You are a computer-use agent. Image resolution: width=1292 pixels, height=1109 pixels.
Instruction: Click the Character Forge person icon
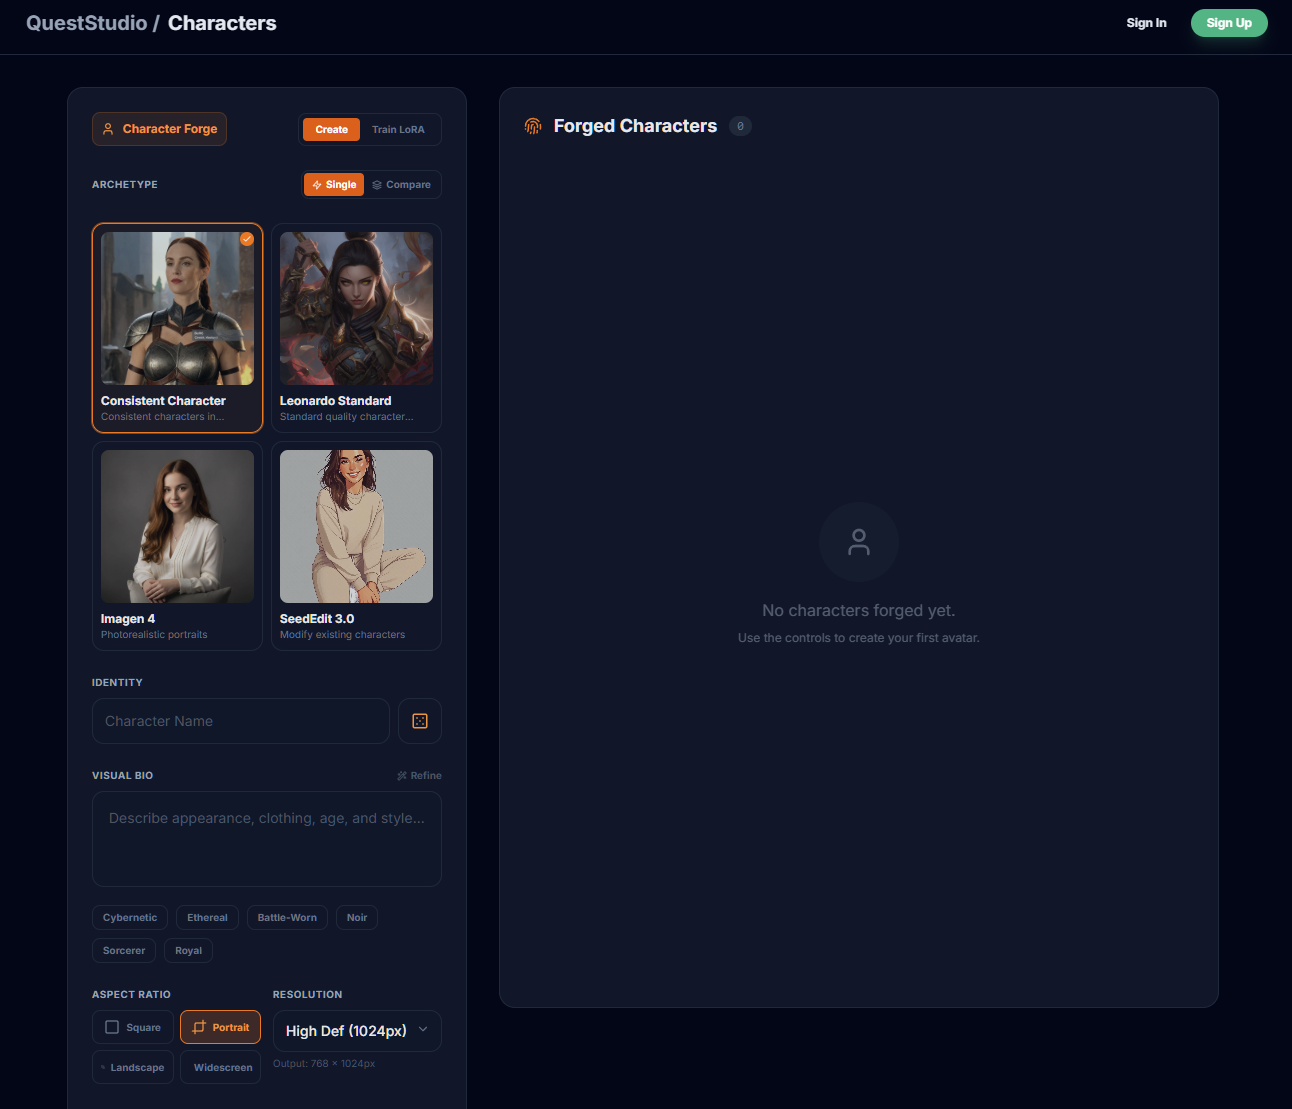point(108,128)
